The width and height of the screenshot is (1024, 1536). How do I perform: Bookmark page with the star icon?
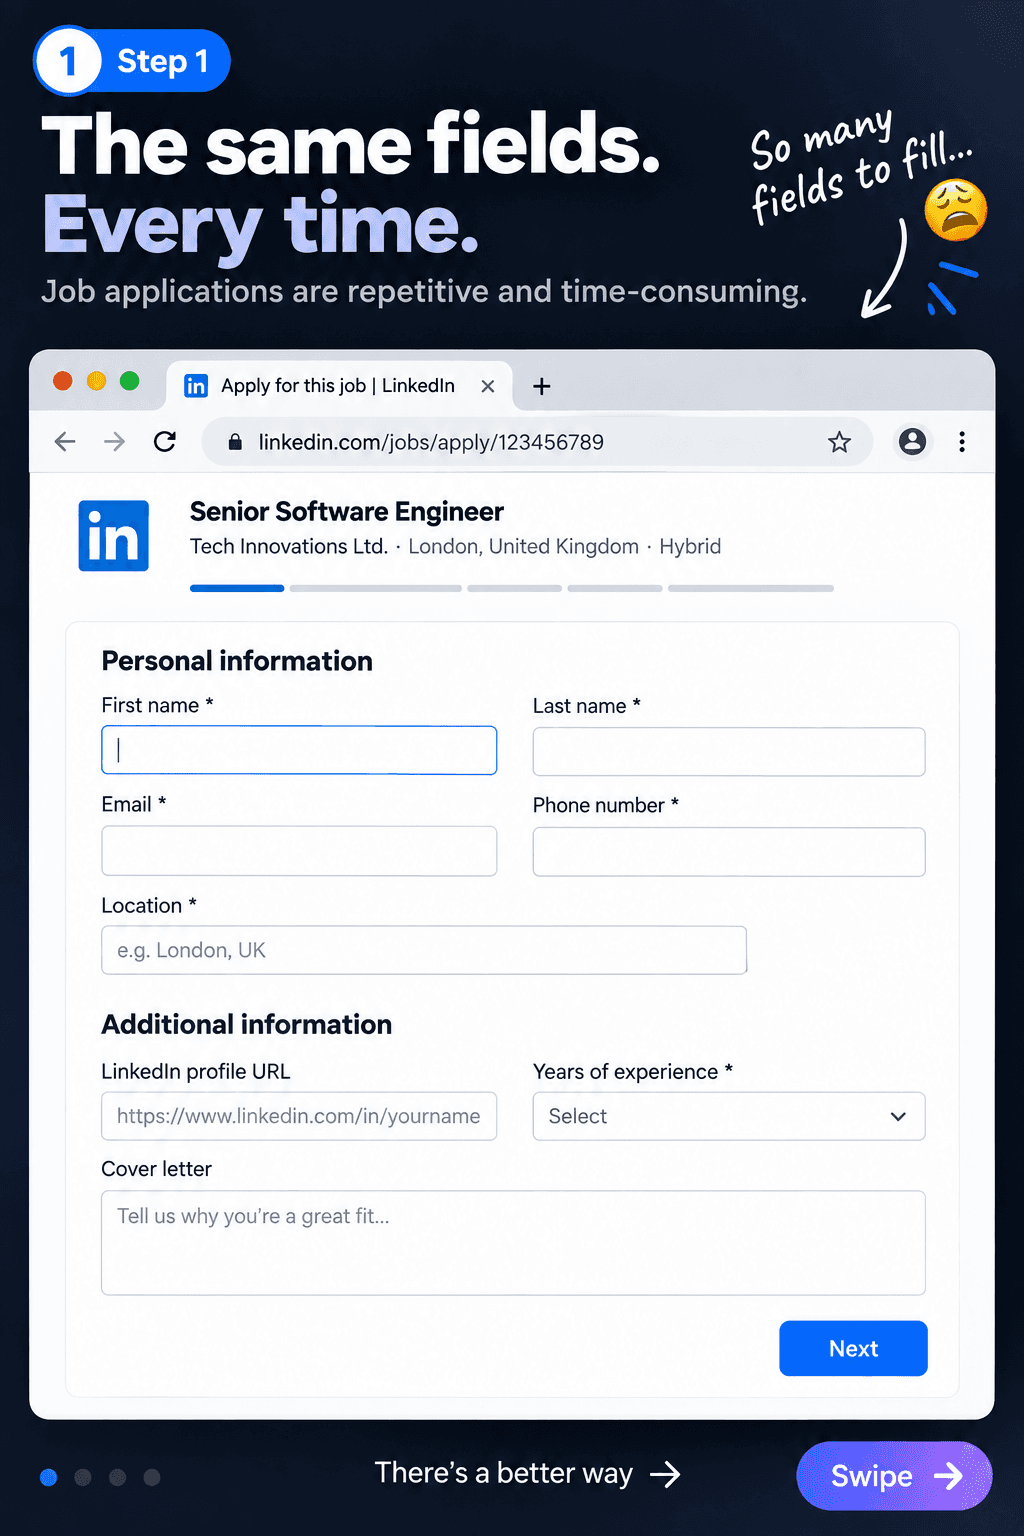839,442
